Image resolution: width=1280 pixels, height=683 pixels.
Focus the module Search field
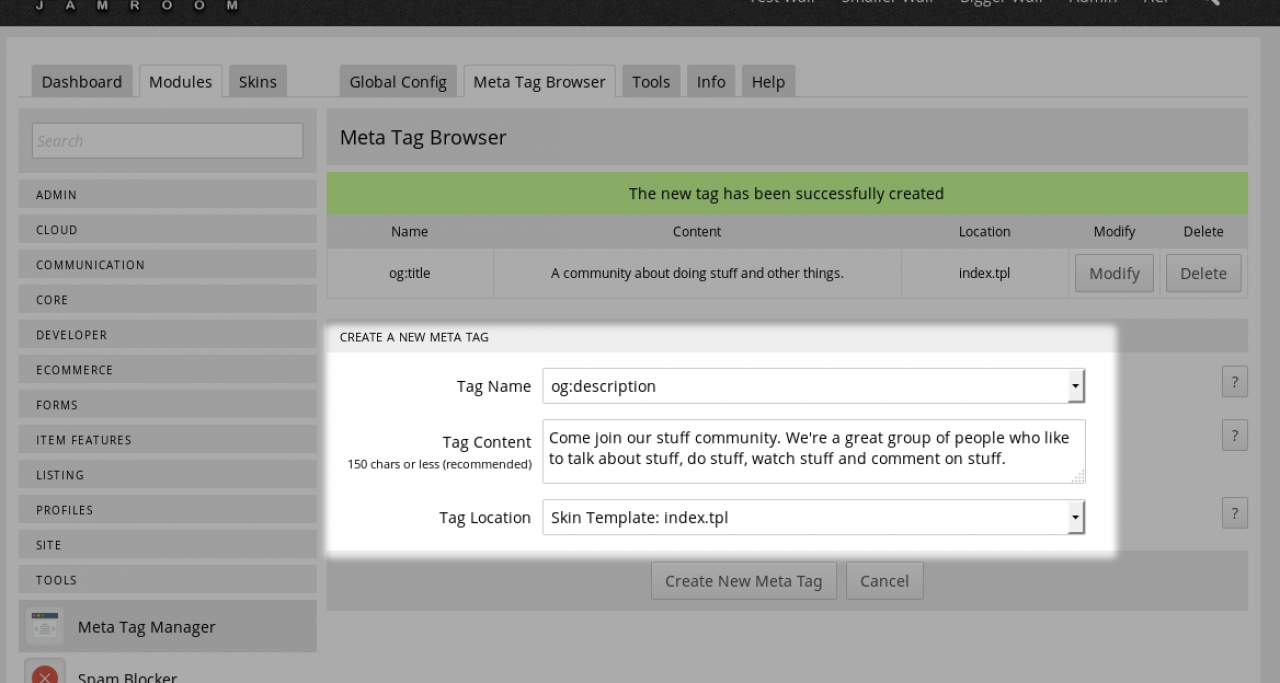(167, 141)
